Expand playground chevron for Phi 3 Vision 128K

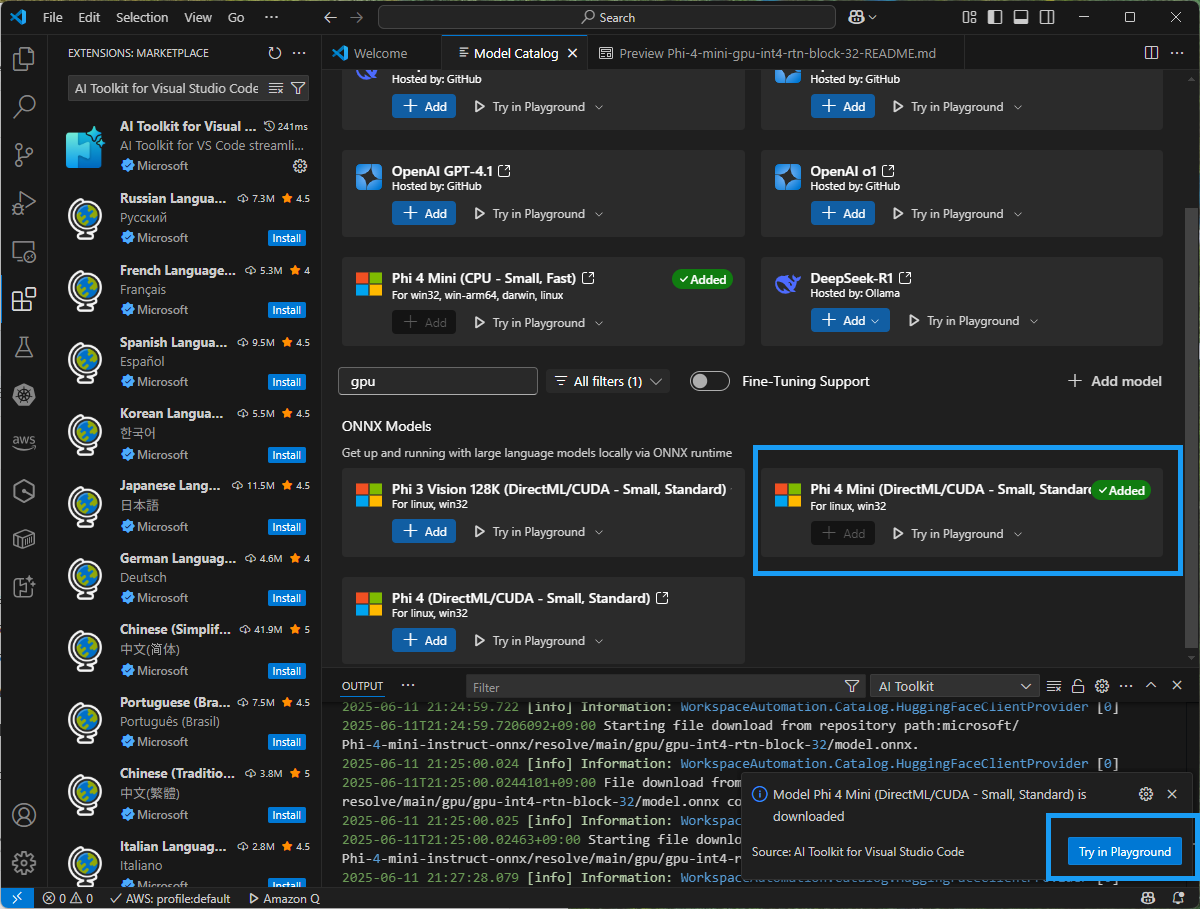coord(600,532)
